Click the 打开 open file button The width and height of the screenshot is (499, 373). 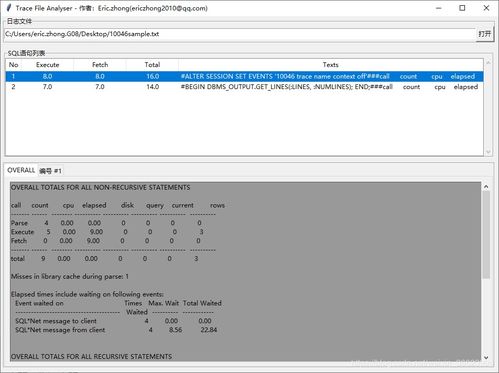(x=484, y=34)
